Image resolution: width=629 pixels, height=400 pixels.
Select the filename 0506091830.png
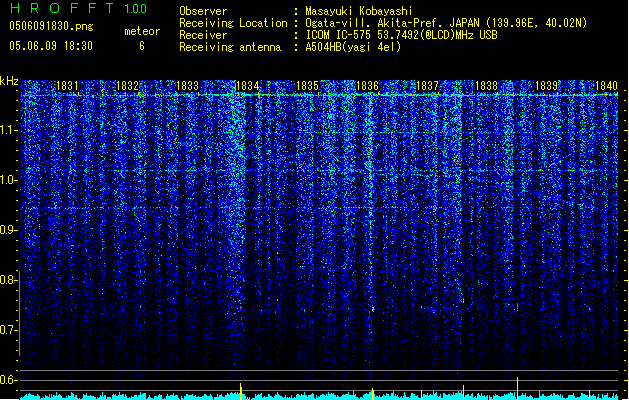pos(51,26)
